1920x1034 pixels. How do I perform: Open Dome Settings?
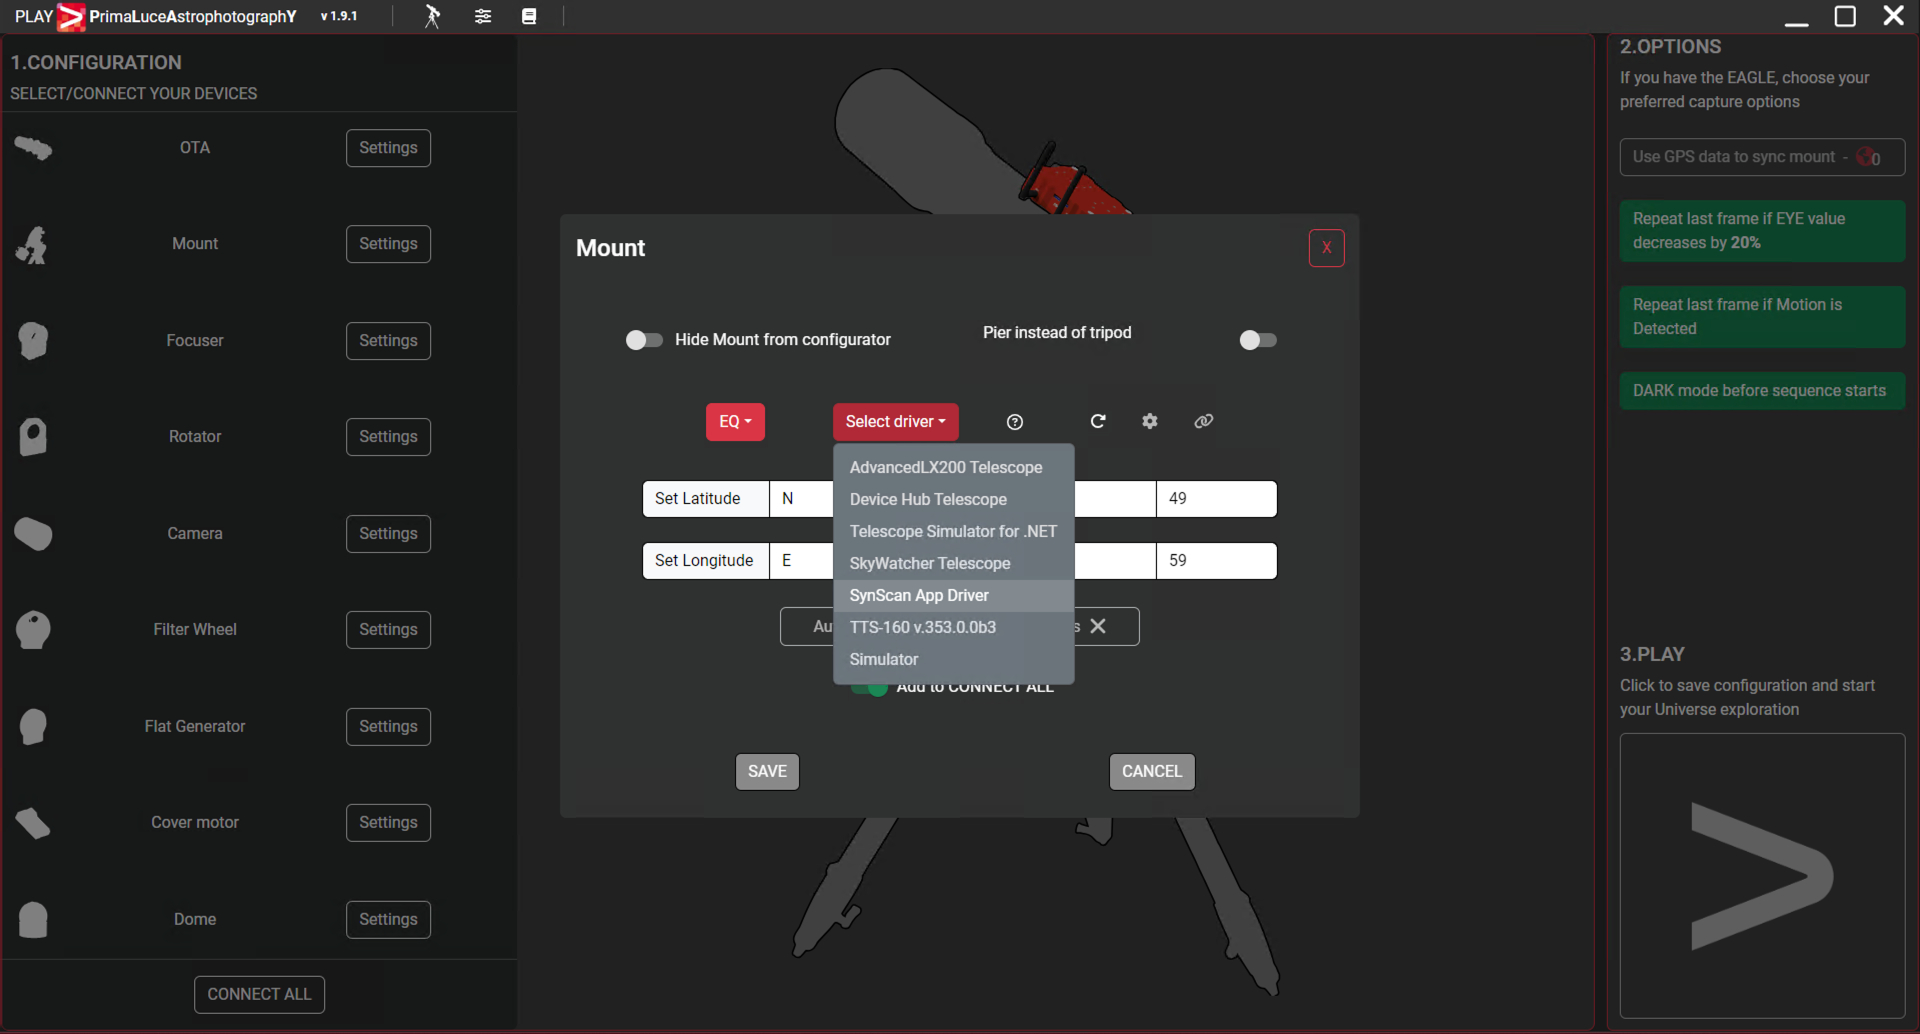[388, 920]
